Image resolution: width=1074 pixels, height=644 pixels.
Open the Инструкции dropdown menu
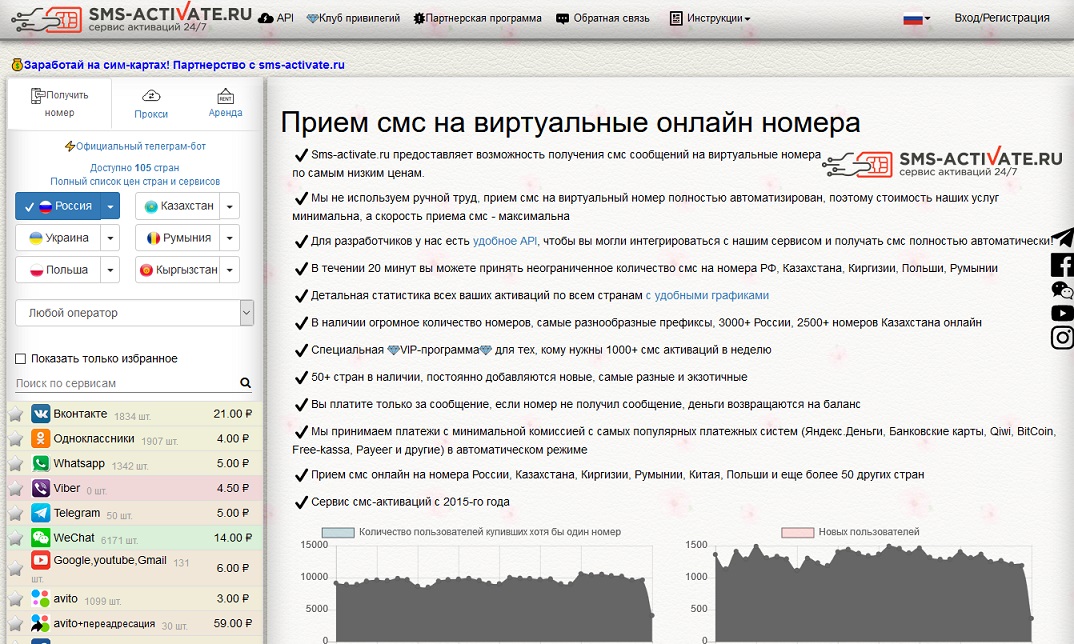pos(710,18)
